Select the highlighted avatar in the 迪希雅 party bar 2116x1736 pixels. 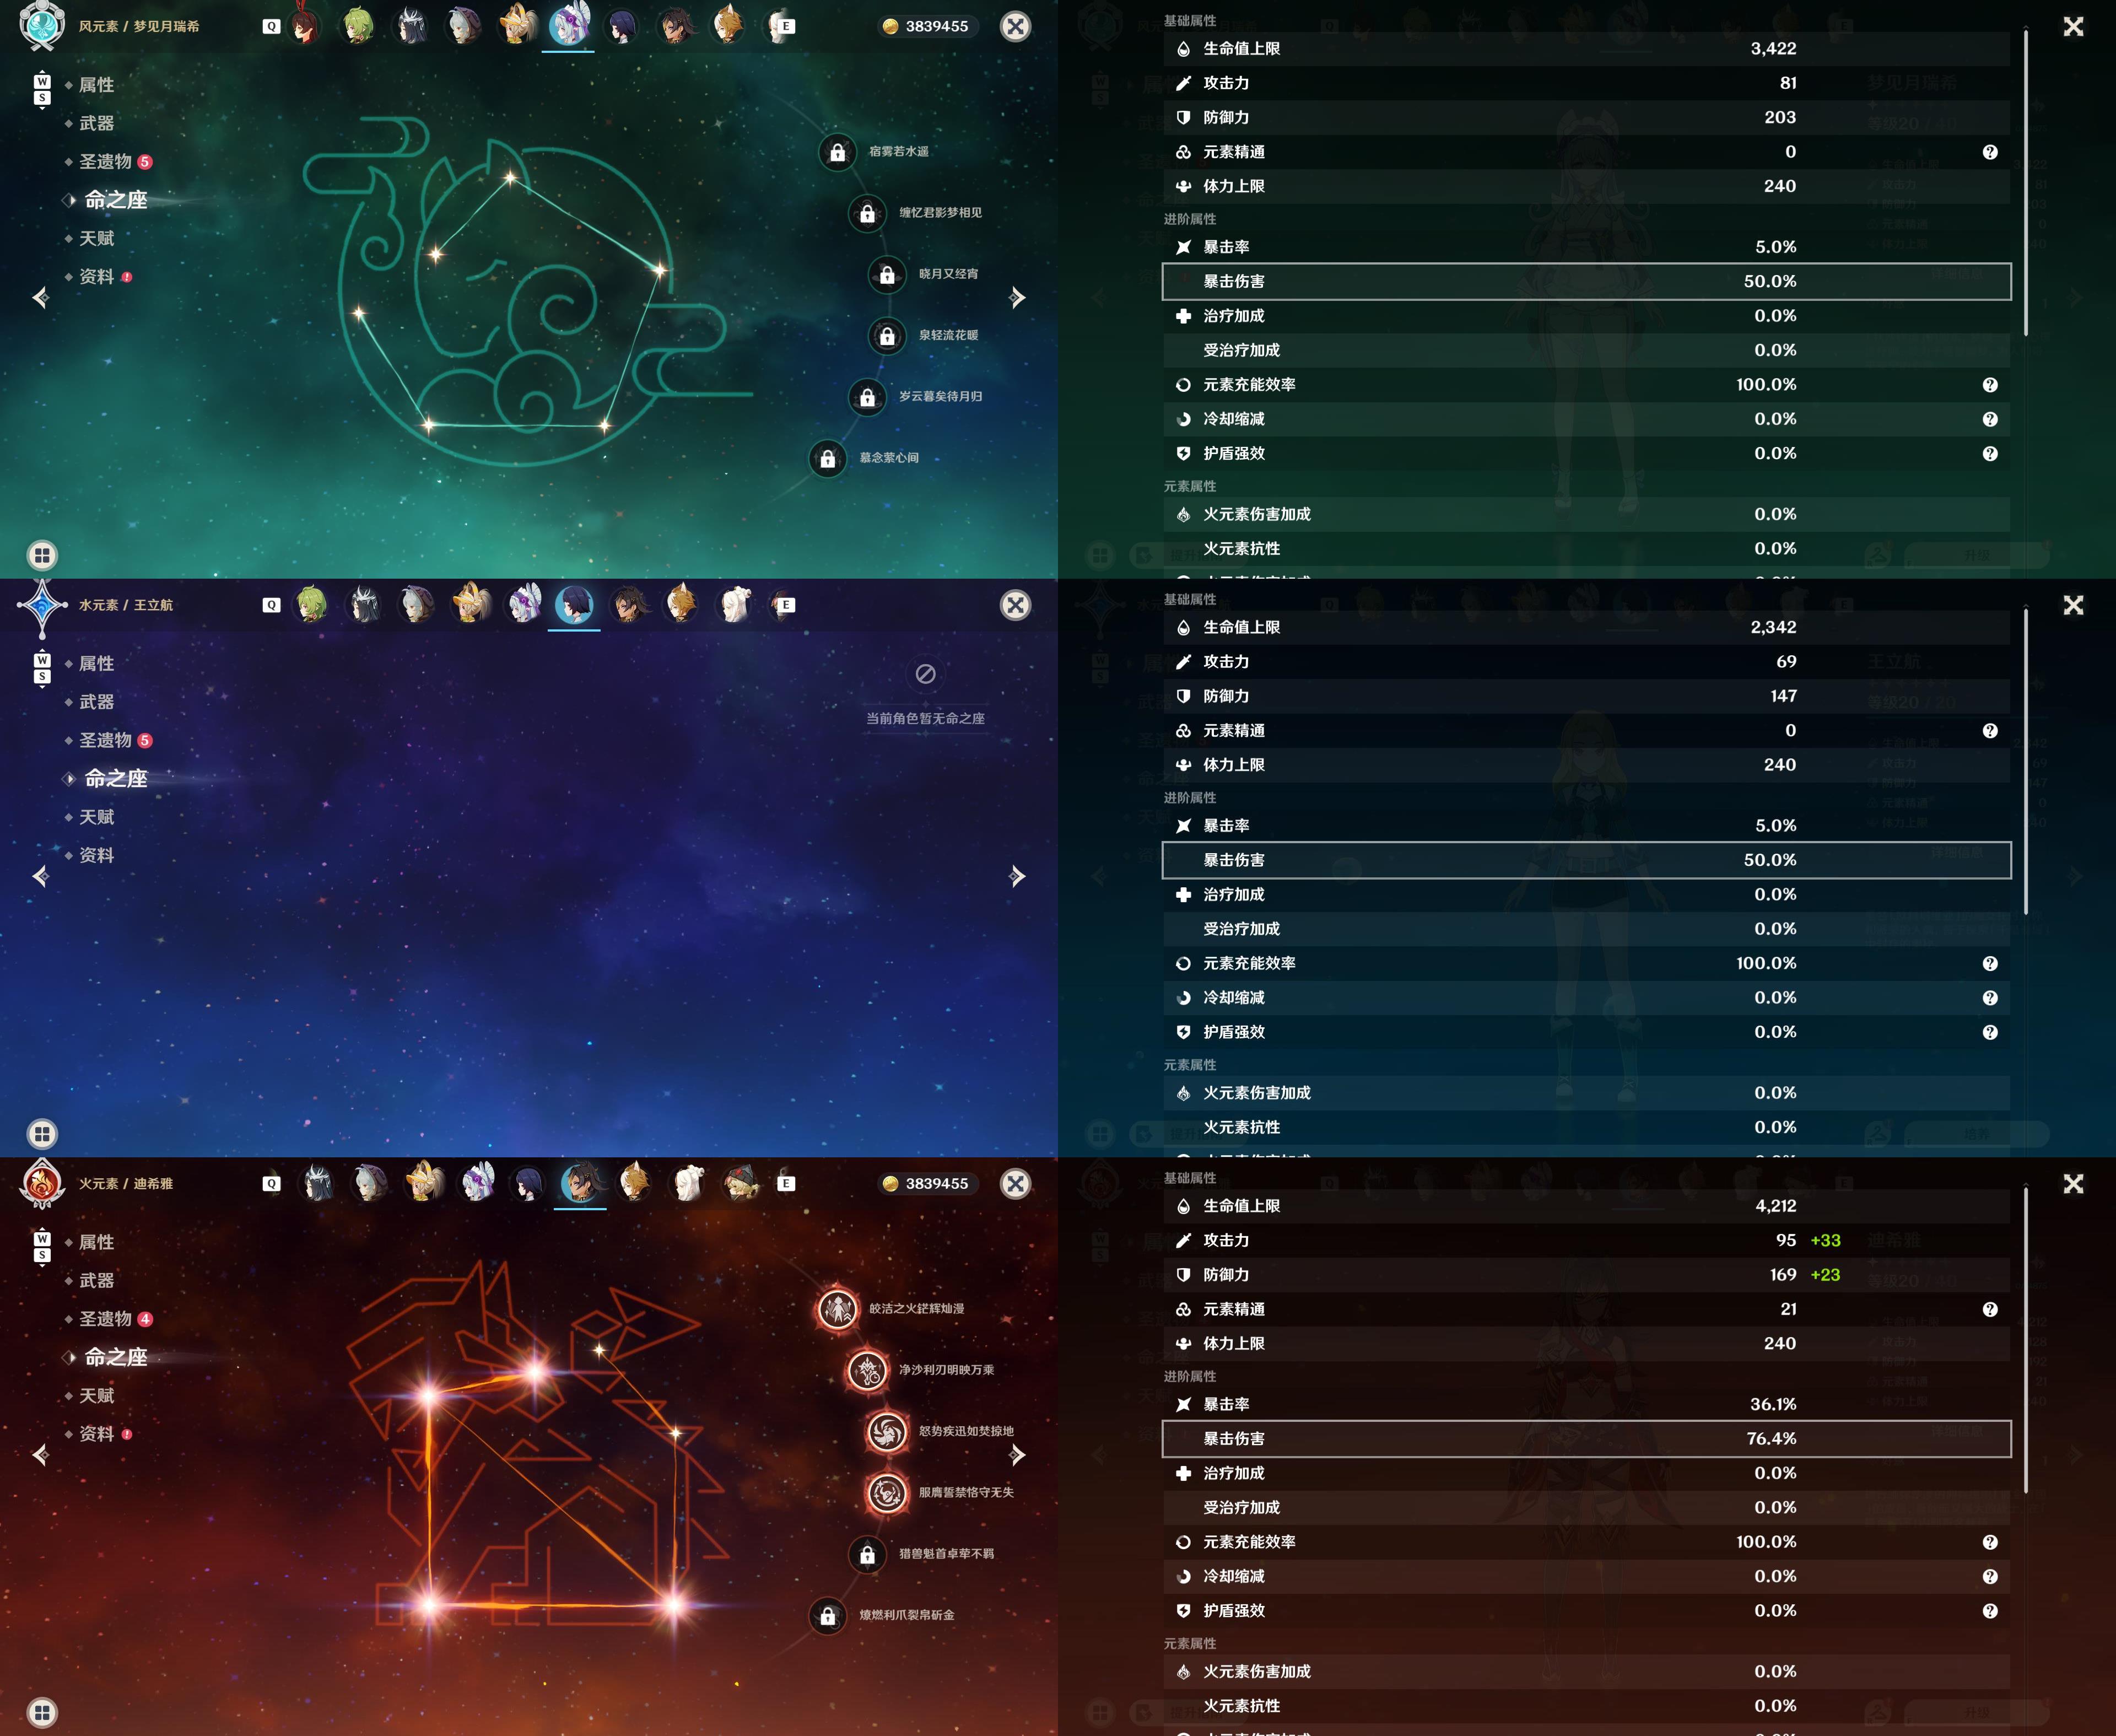[x=580, y=1183]
